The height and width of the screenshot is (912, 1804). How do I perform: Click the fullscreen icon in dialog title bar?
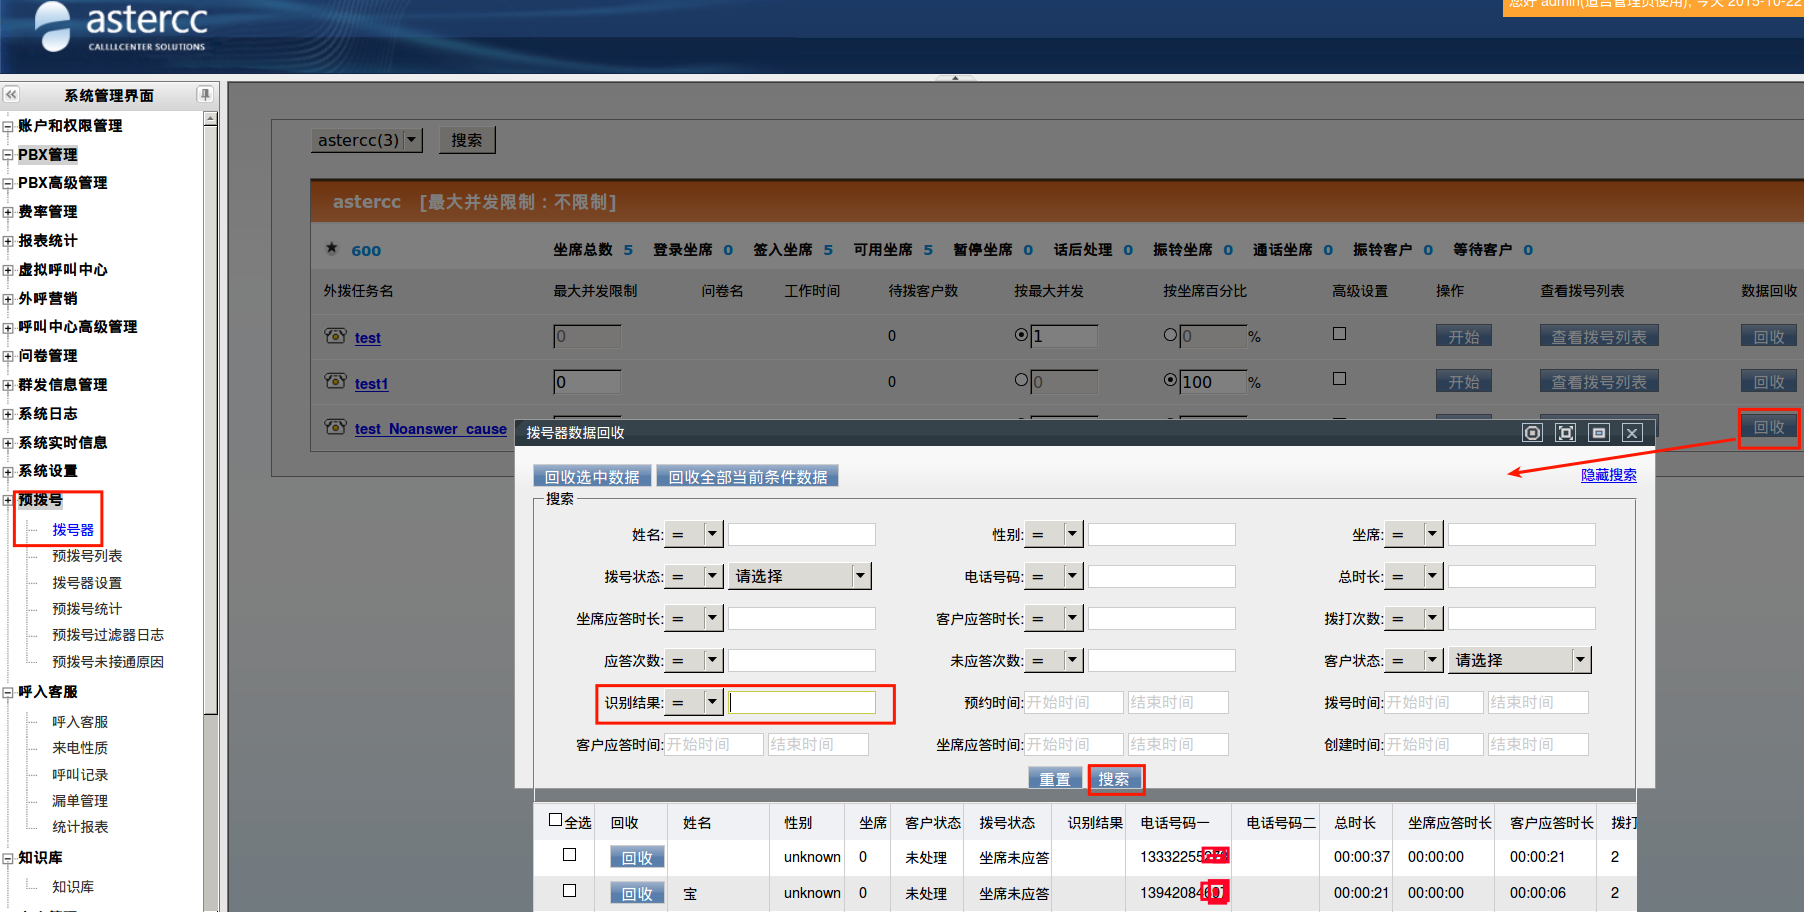coord(1566,433)
